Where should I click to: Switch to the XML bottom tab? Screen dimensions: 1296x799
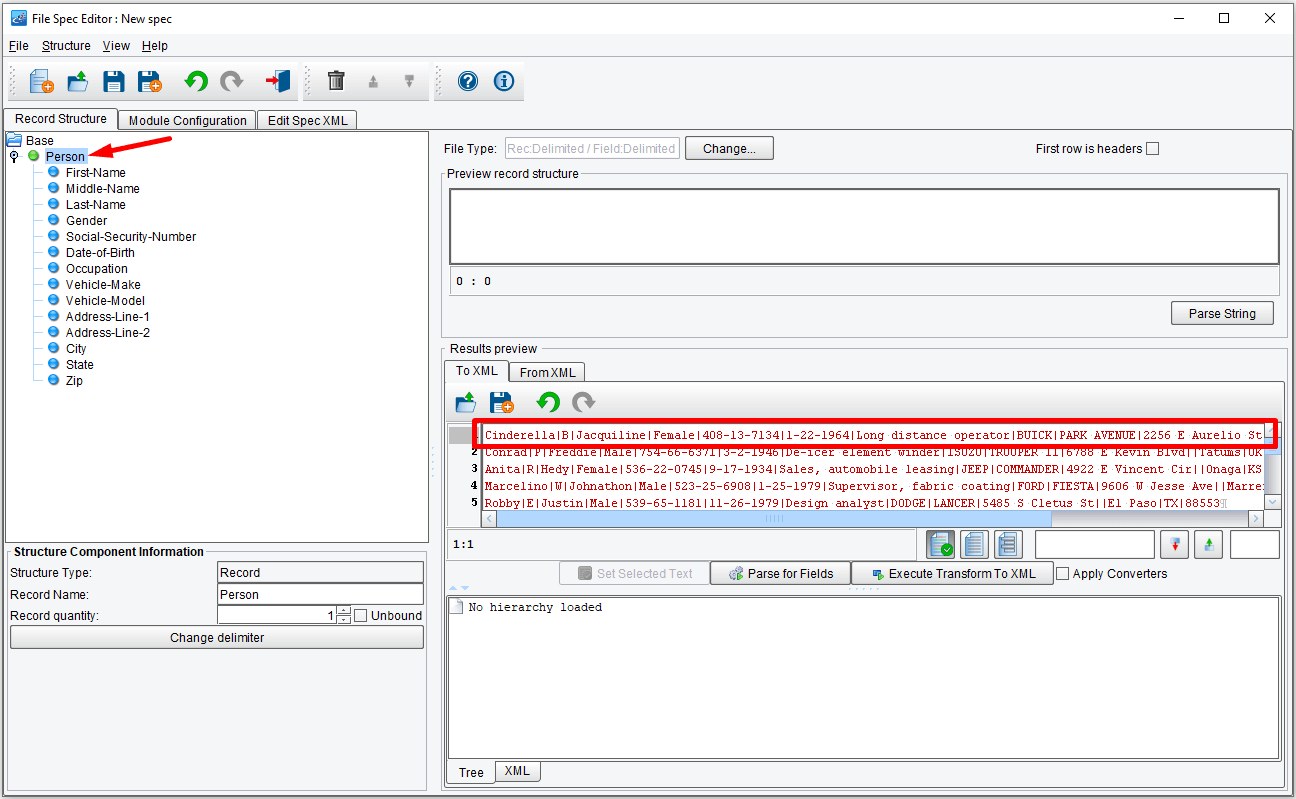coord(517,771)
